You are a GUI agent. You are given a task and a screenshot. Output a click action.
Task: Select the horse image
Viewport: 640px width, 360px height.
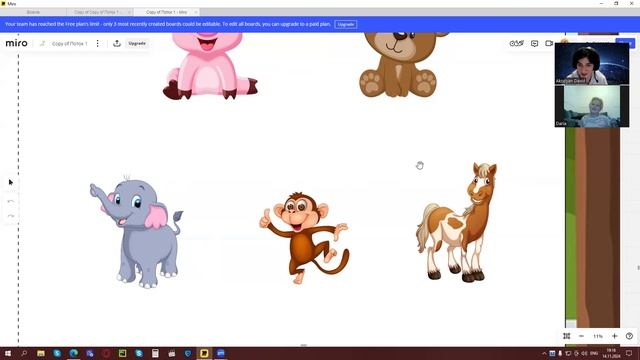456,222
